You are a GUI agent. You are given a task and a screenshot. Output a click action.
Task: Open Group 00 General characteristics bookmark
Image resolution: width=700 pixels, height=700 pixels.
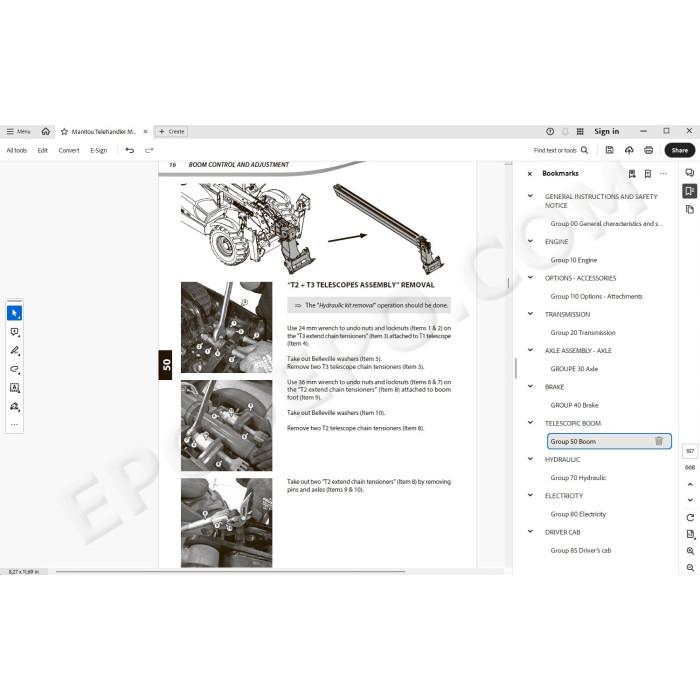click(606, 224)
